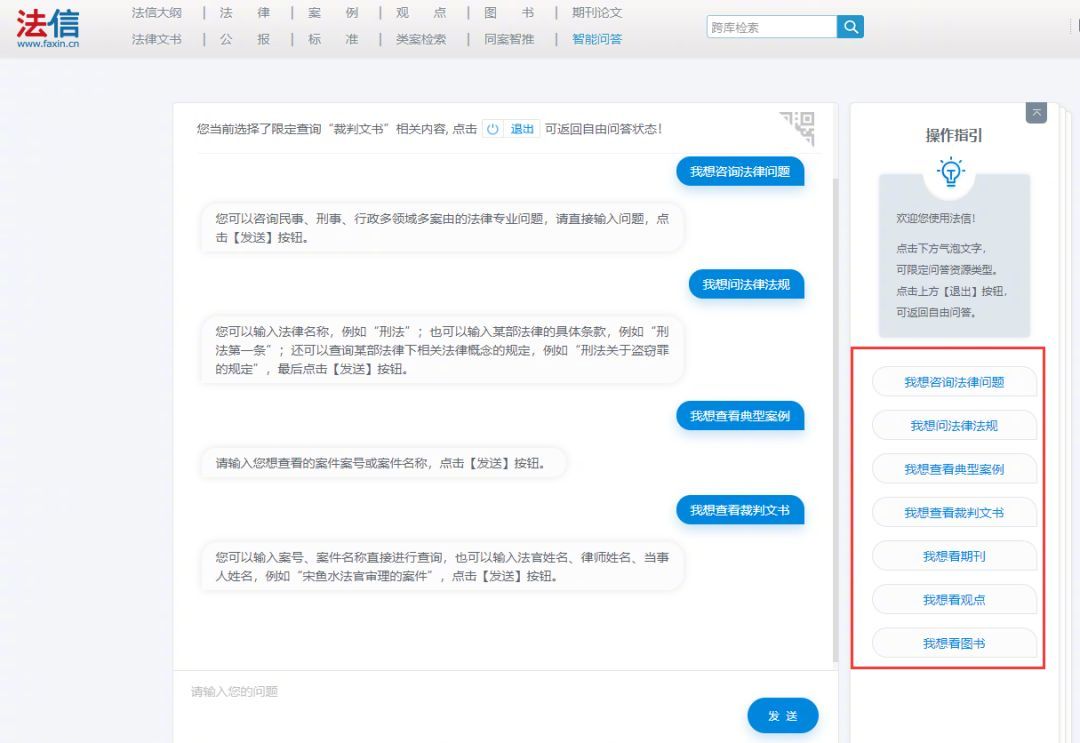Image resolution: width=1080 pixels, height=743 pixels.
Task: Open the 智能问答 menu item
Action: point(598,39)
